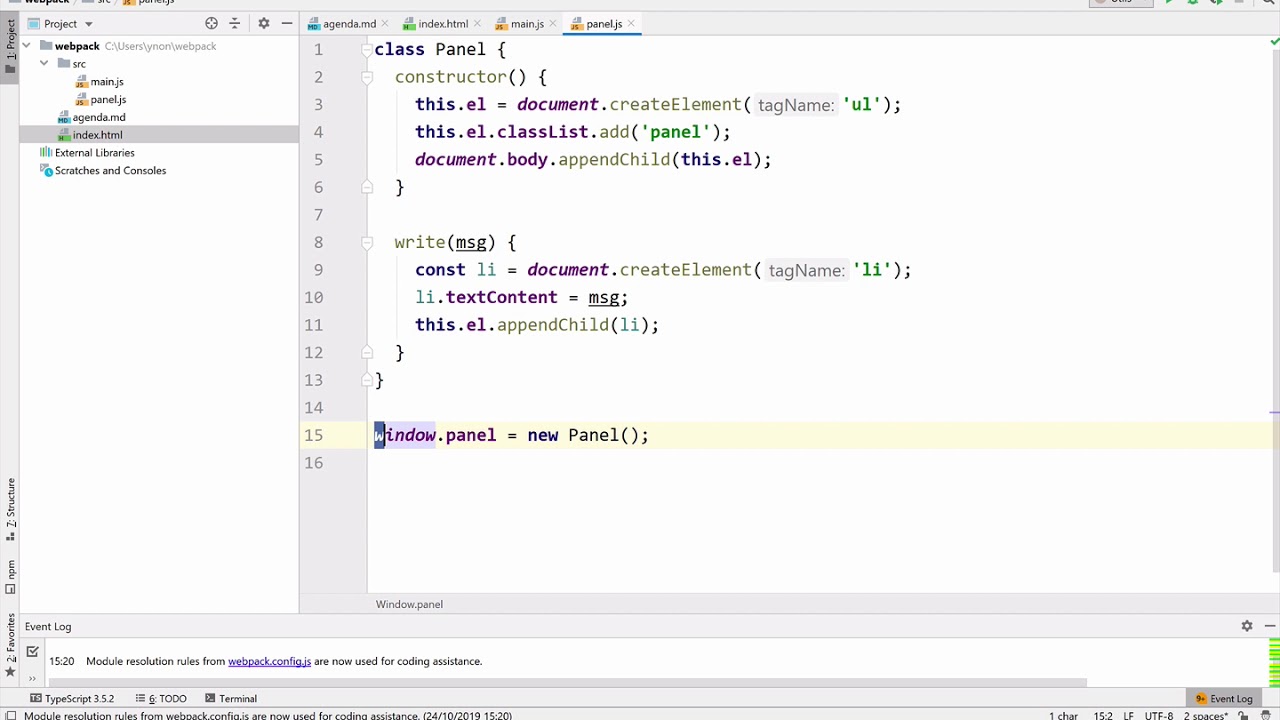Click 'panel' string on line 4
Screen dimensions: 1280x720
[675, 132]
